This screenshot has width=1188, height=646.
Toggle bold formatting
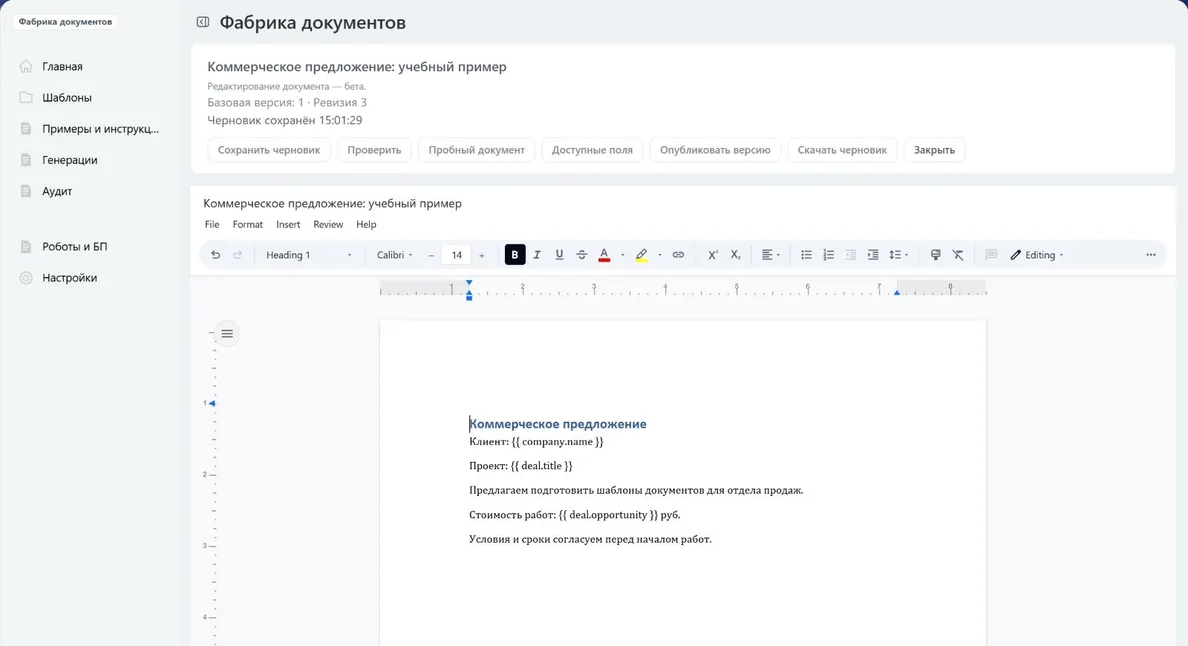[x=514, y=255]
